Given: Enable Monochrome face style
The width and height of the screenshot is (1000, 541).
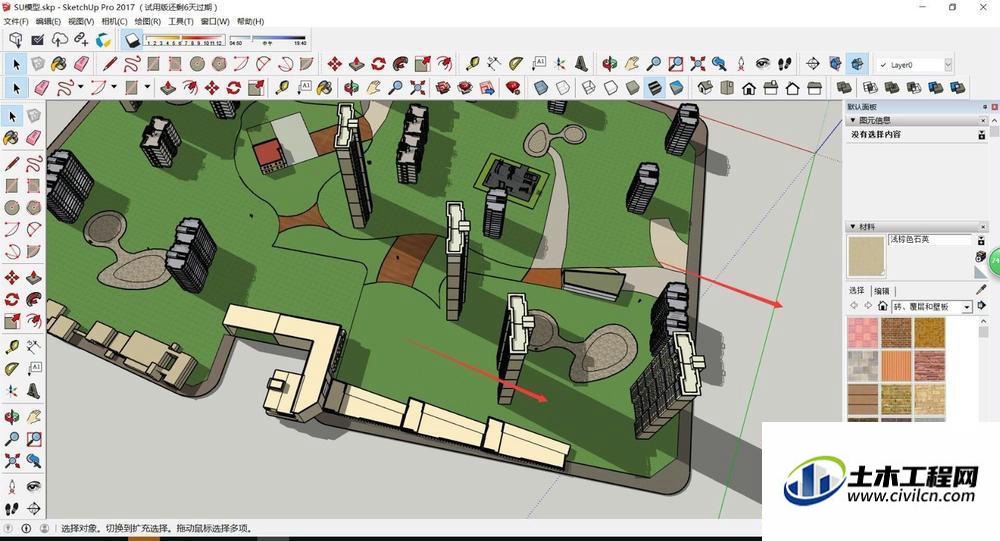Looking at the screenshot, I should 676,87.
